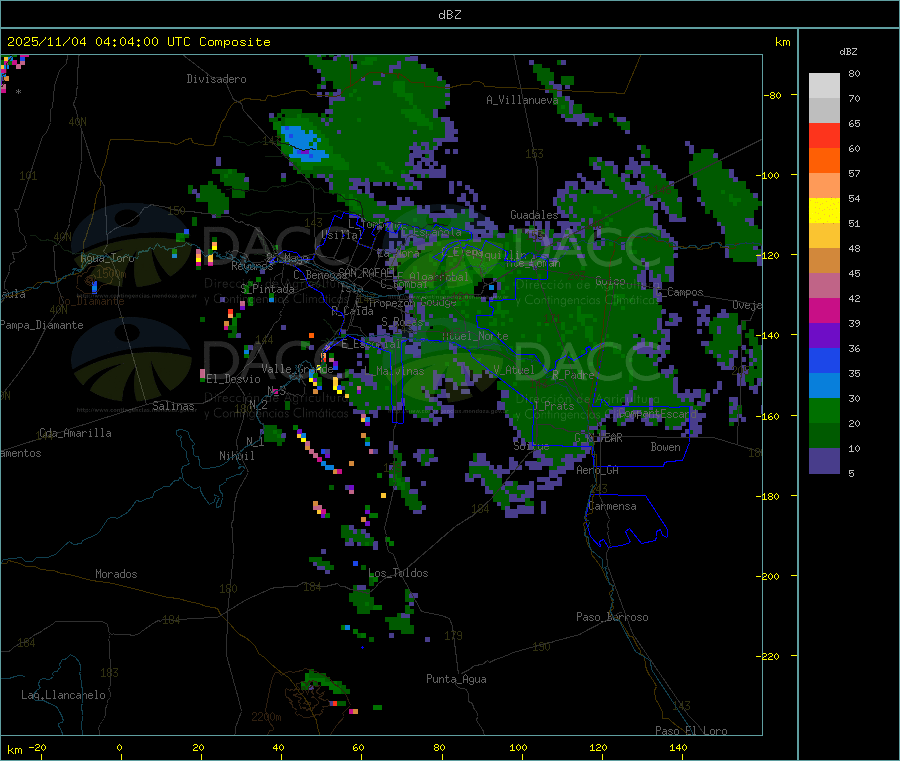
Task: Click the S_Pintada map label
Action: tap(267, 289)
